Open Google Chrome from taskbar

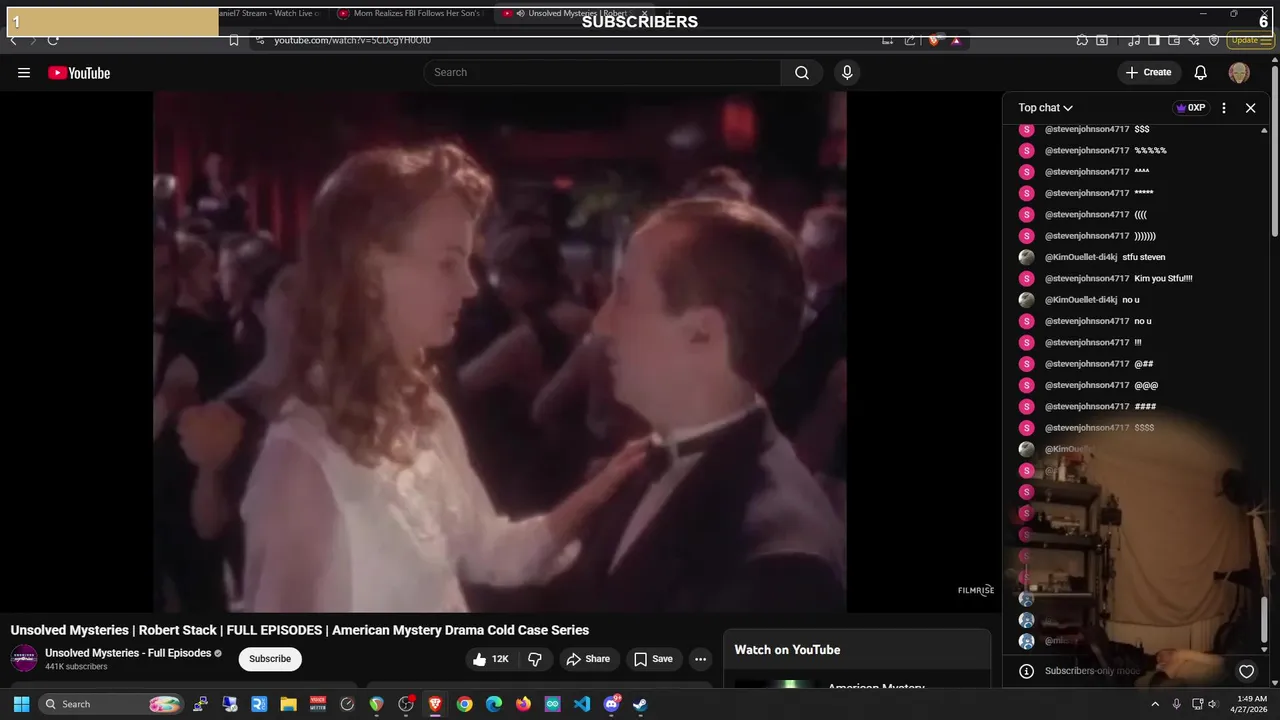[464, 704]
